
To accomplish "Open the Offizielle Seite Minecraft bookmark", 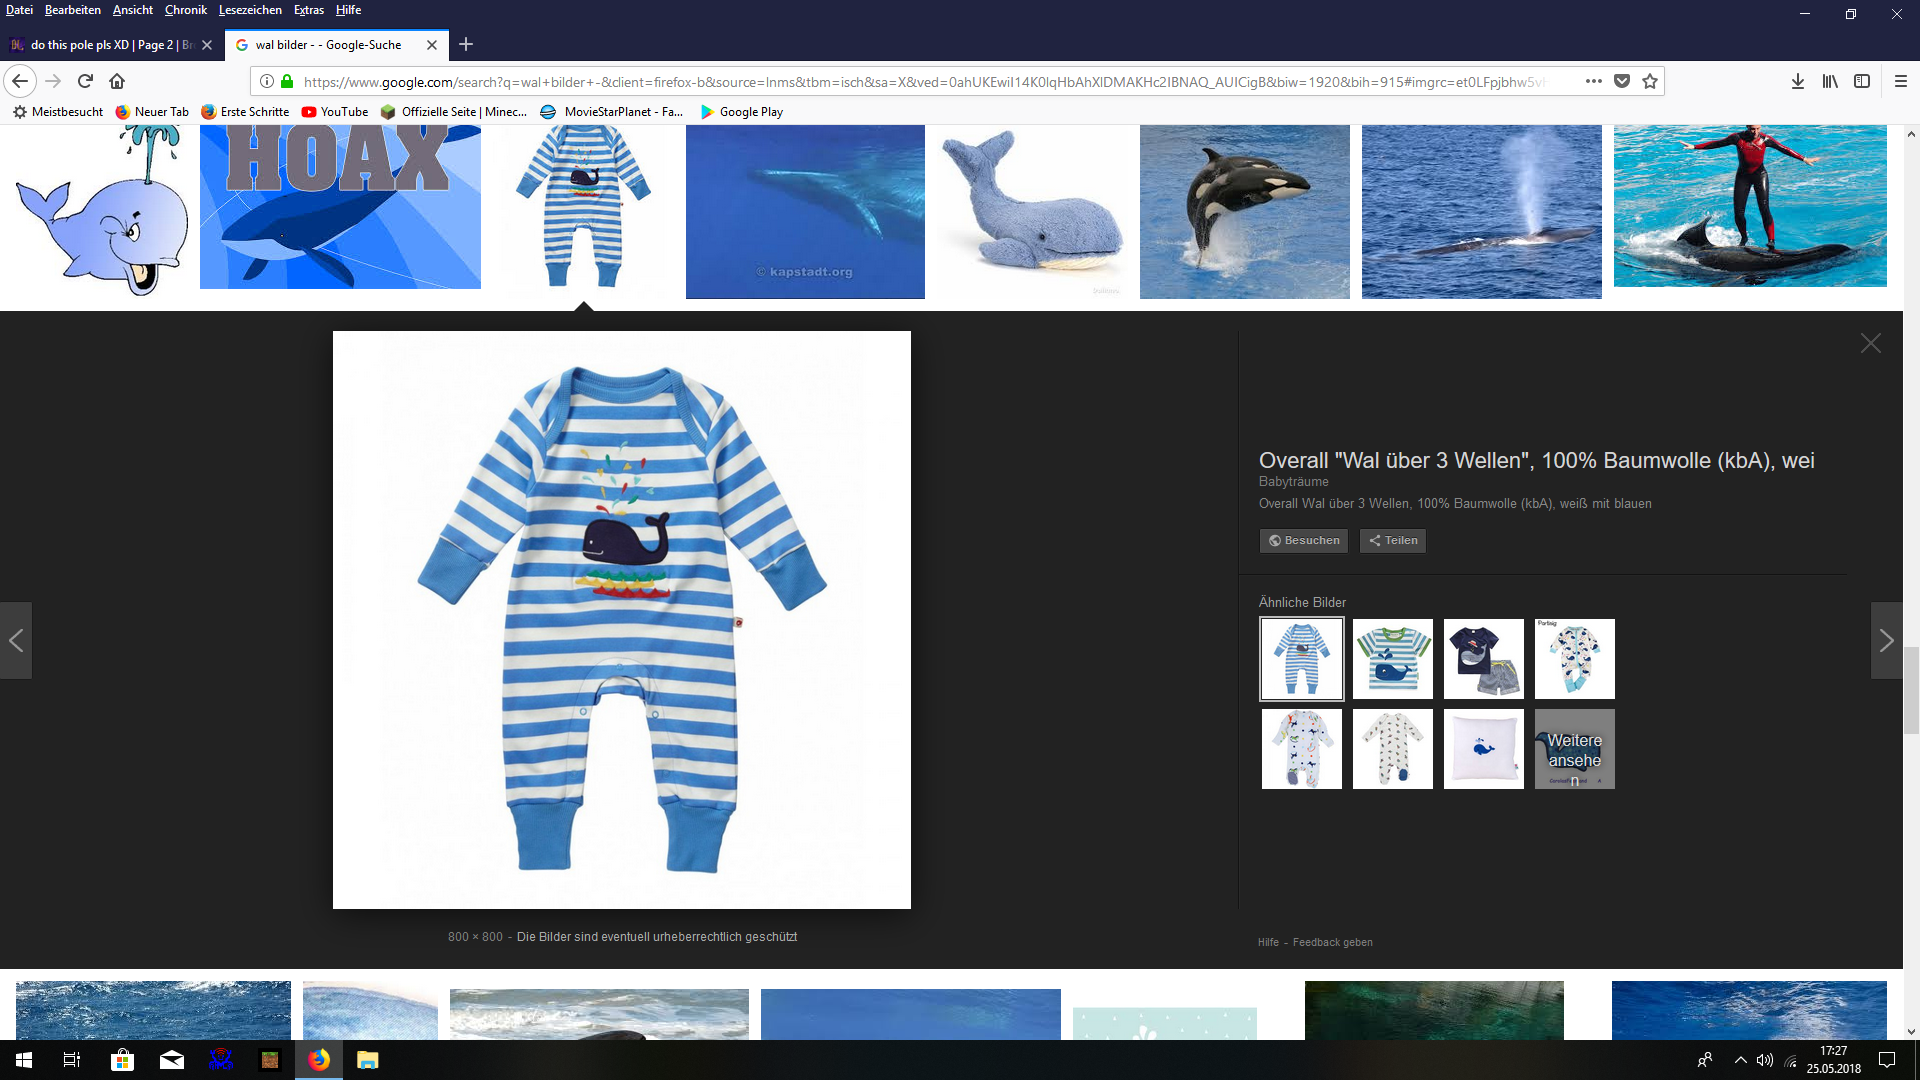I will coord(454,112).
